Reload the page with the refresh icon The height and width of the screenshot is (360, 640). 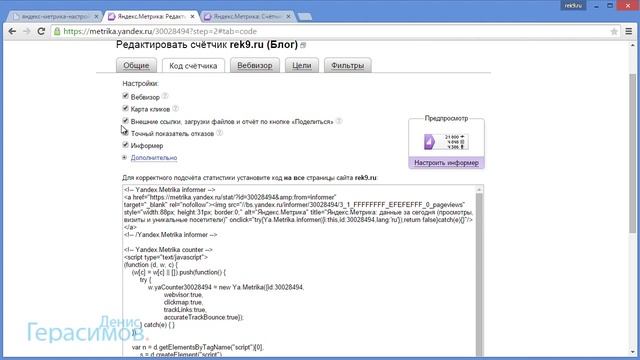pyautogui.click(x=41, y=31)
